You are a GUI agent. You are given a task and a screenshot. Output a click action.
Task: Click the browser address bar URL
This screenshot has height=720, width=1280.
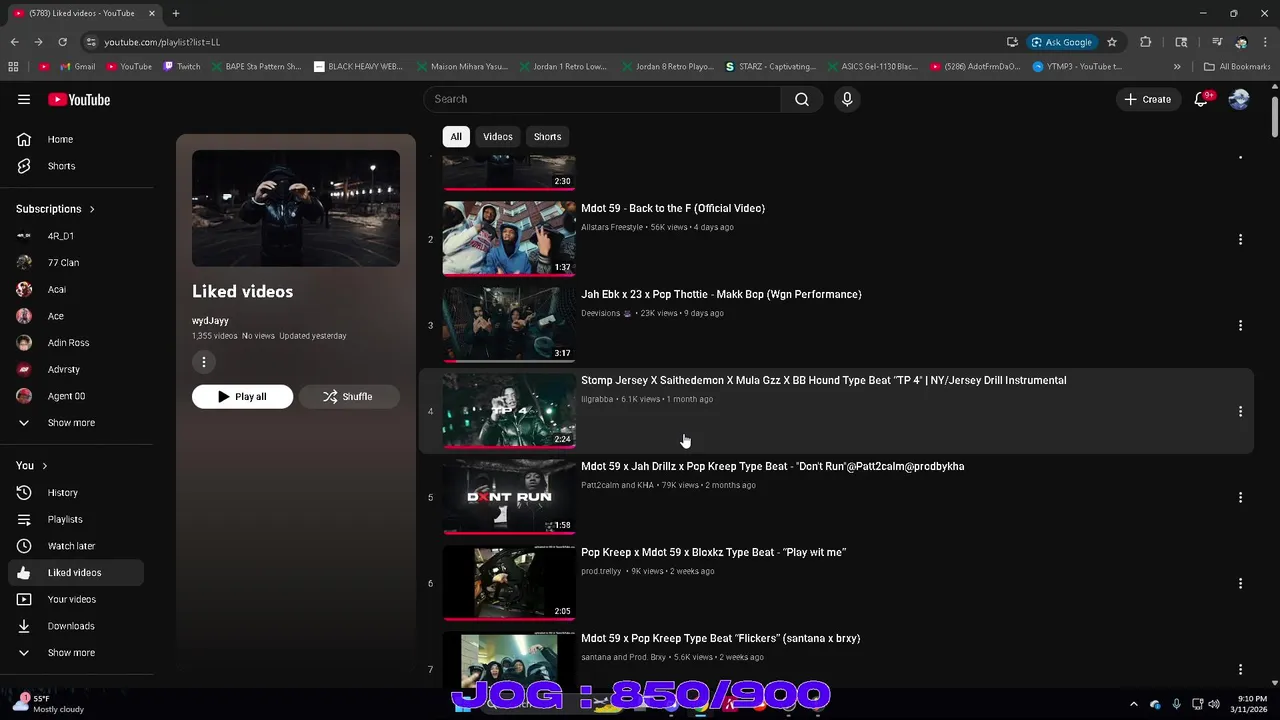click(x=162, y=42)
